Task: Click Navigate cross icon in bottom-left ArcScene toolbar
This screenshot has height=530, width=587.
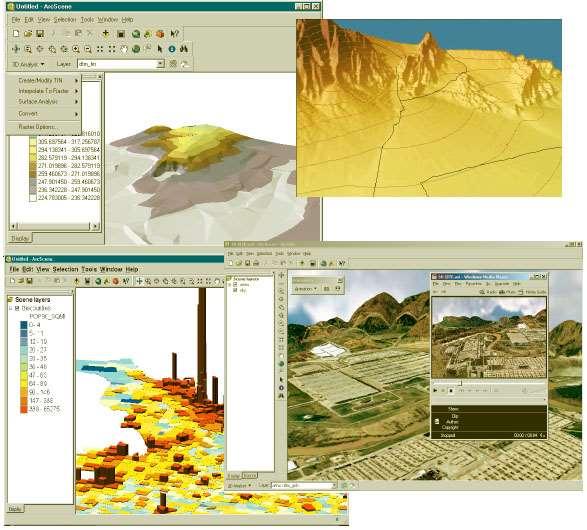Action: [139, 281]
